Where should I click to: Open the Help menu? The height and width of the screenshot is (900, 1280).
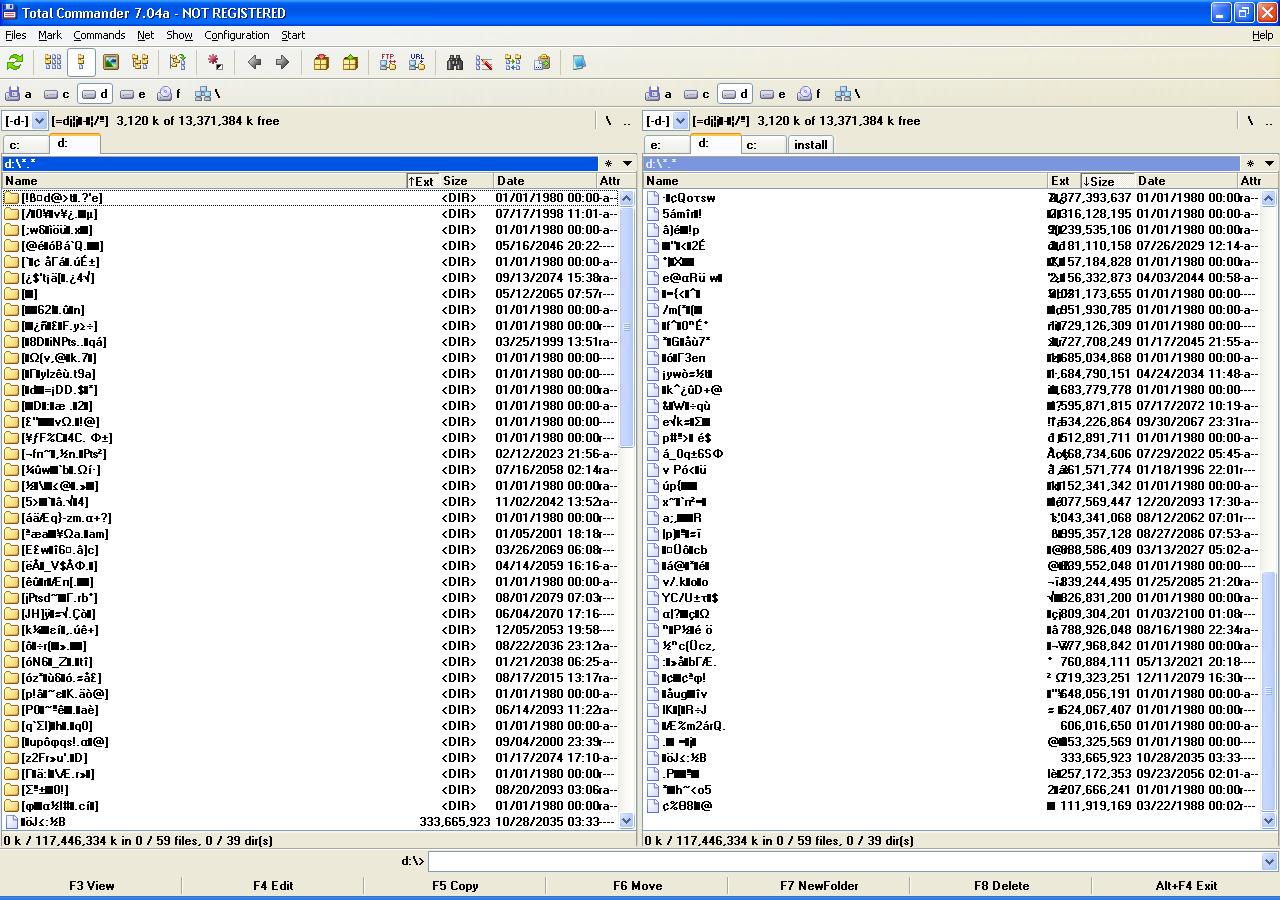pyautogui.click(x=1263, y=35)
